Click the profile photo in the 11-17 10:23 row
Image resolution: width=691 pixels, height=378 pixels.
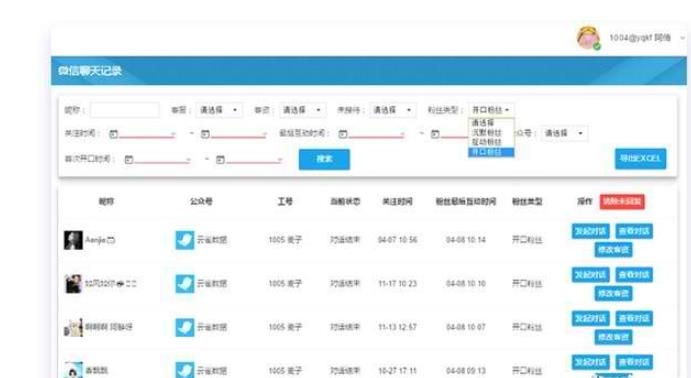point(73,284)
